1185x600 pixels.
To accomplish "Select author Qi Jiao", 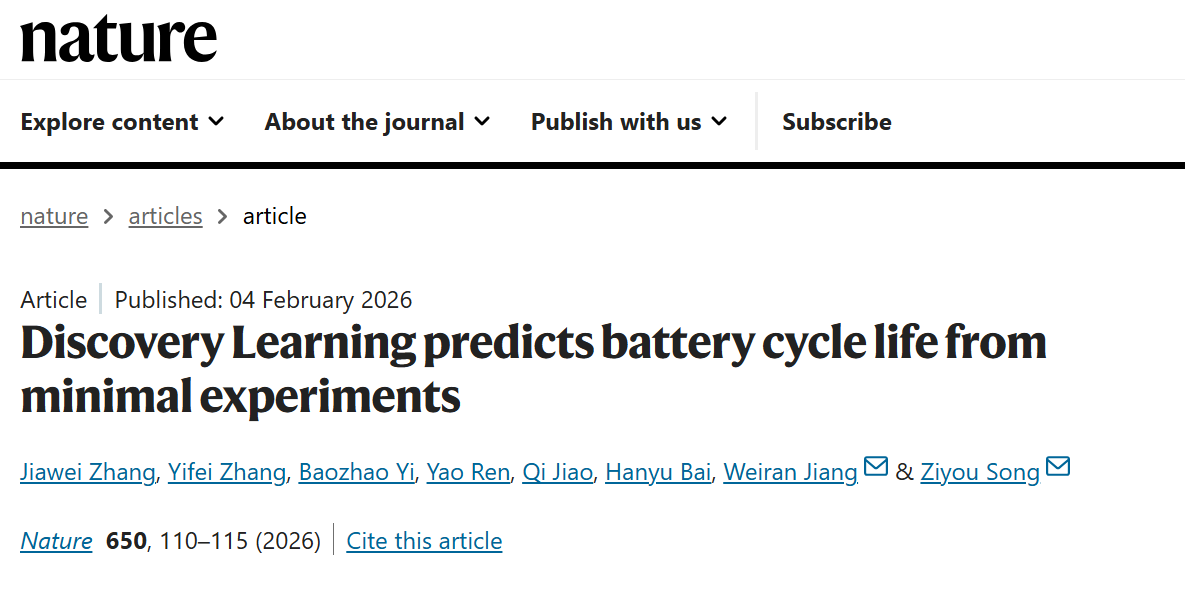I will (x=557, y=472).
